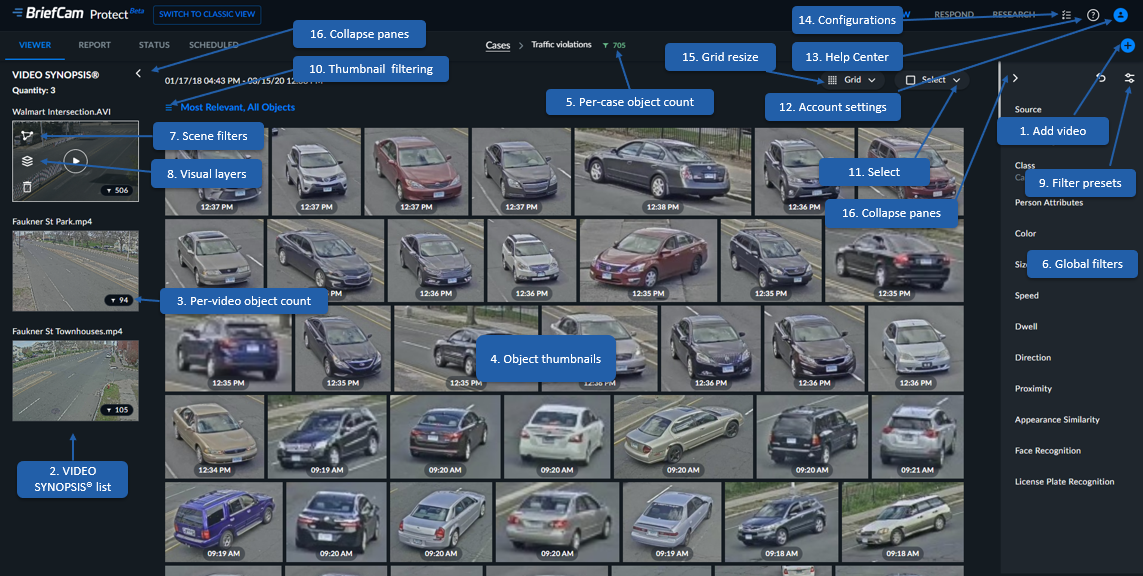This screenshot has height=576, width=1143.
Task: Click the blue plus Add video button
Action: click(x=1128, y=45)
